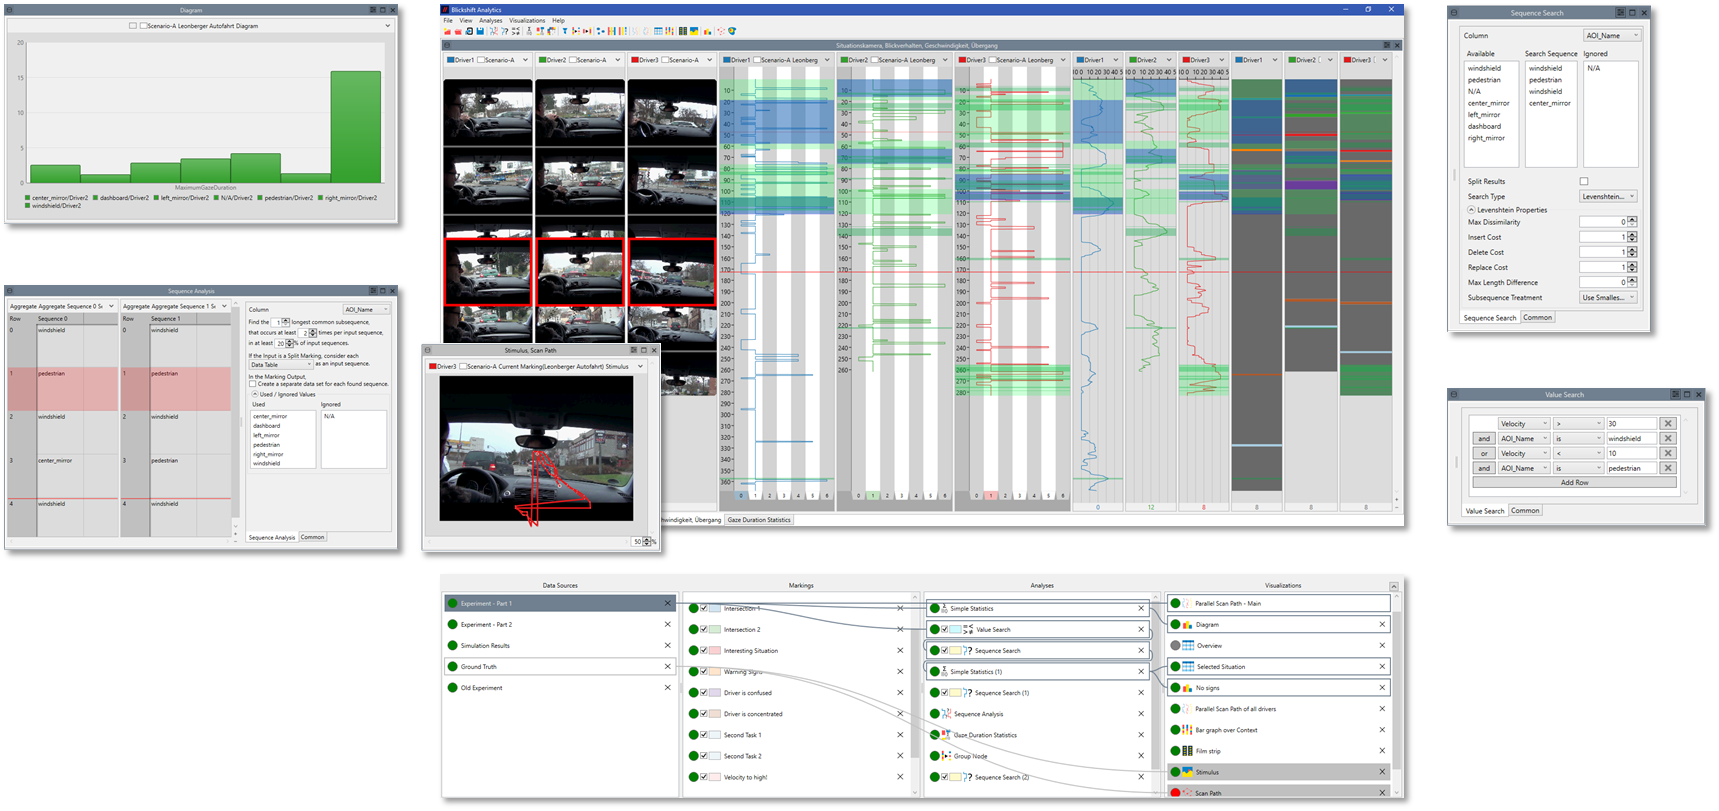The image size is (1719, 811).
Task: Increase the Insert Cost stepper value
Action: pos(1632,234)
